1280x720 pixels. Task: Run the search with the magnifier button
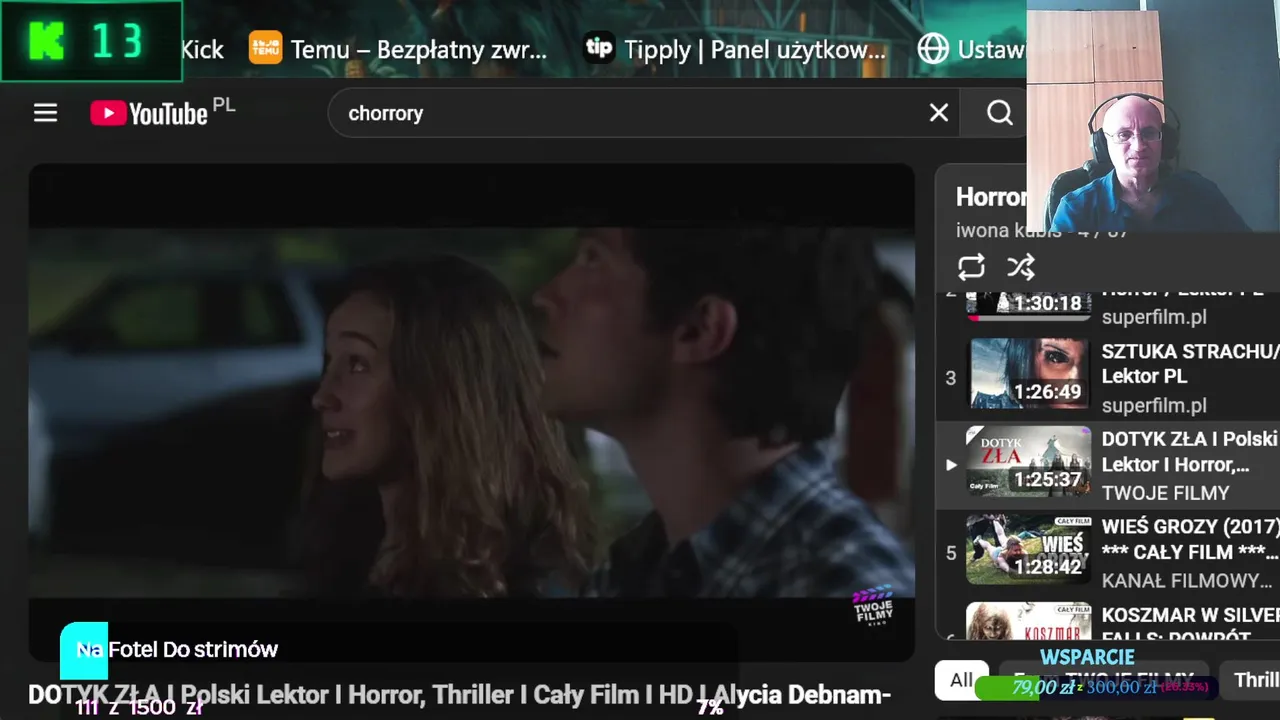(999, 113)
